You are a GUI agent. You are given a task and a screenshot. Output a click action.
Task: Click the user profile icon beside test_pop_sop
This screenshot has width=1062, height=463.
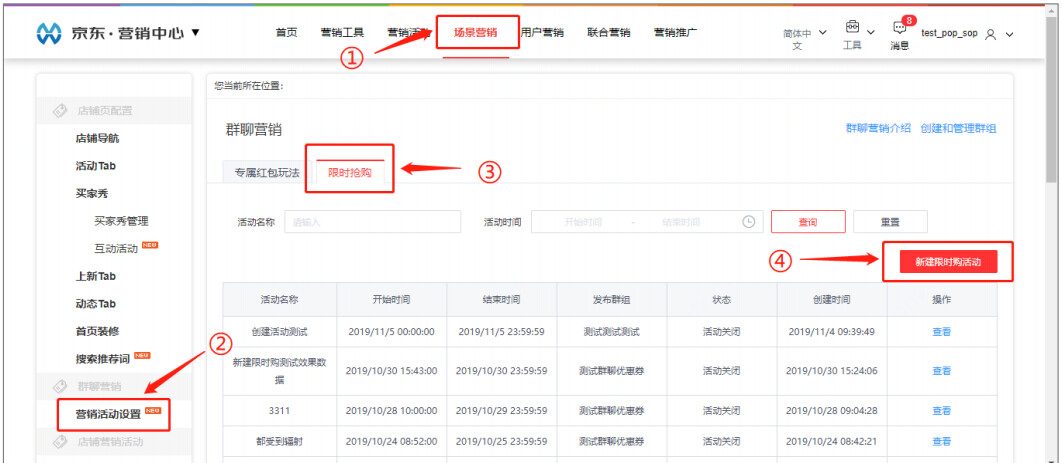pos(989,34)
